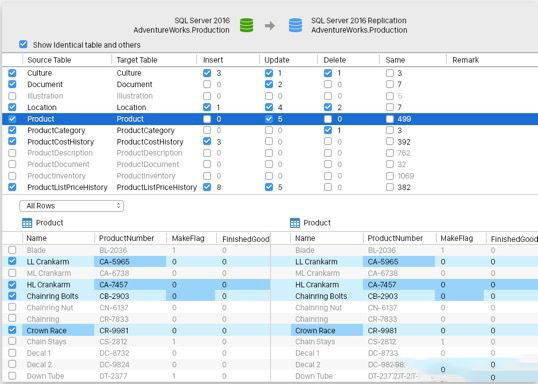Uncheck the Document source table checkbox
The image size is (538, 384).
(12, 84)
